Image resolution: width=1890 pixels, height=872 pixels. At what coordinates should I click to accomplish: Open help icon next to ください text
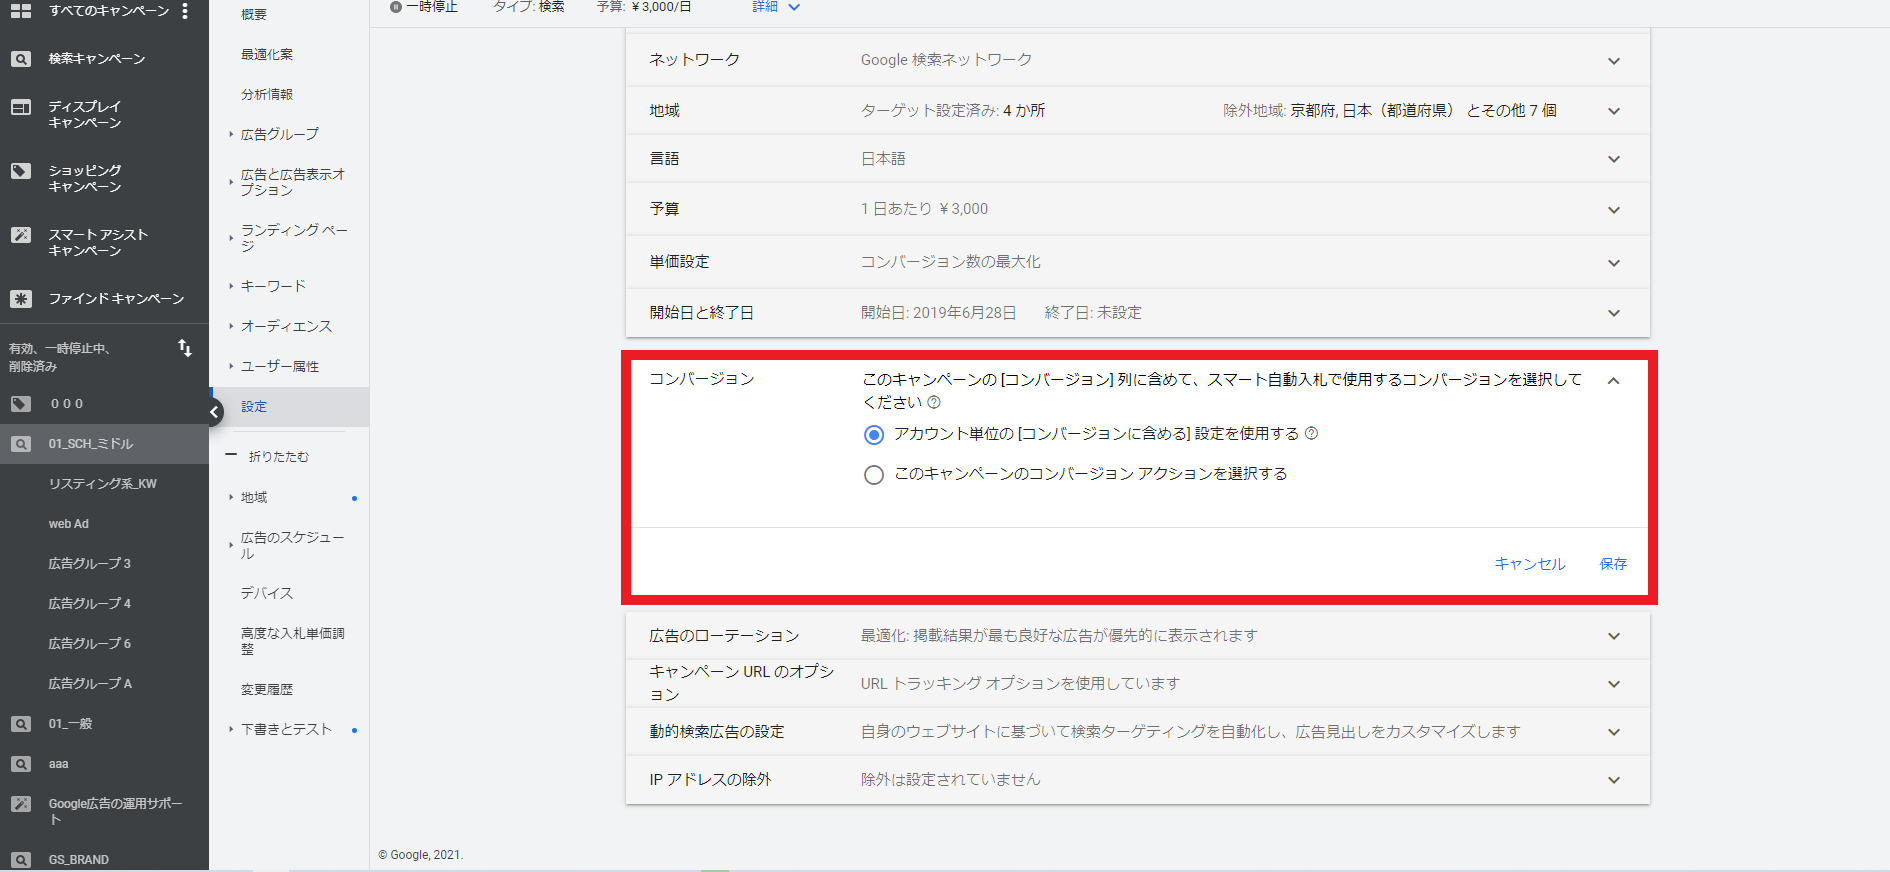(934, 402)
